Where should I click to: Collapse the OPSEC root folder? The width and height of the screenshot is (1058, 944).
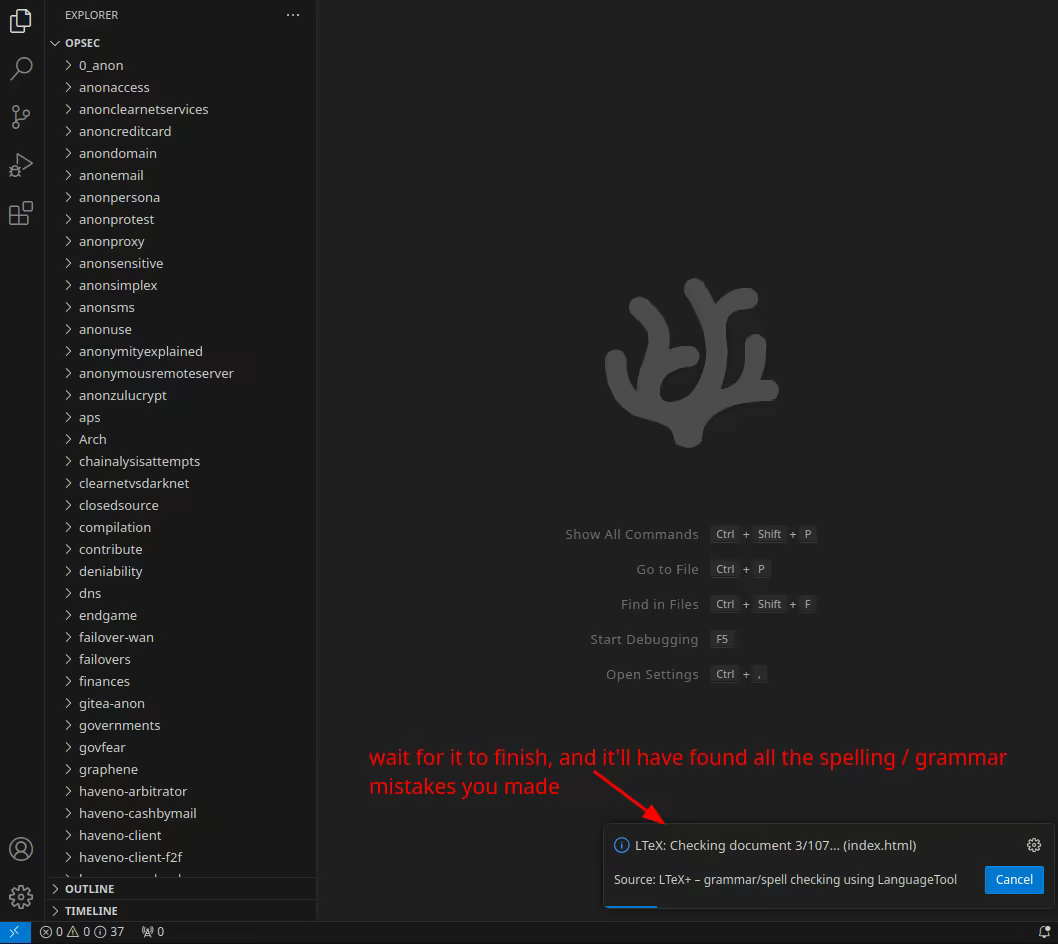(x=82, y=43)
